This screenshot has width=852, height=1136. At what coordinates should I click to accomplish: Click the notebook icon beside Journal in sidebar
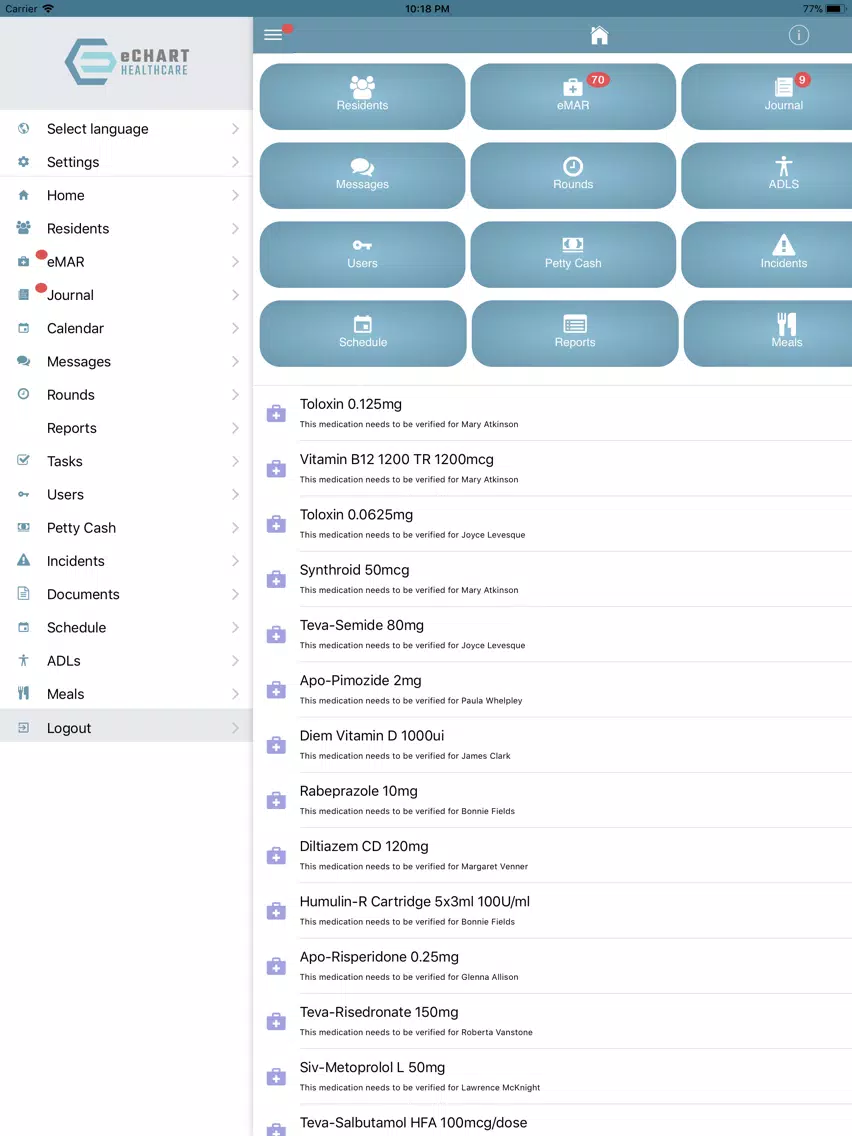tap(23, 294)
